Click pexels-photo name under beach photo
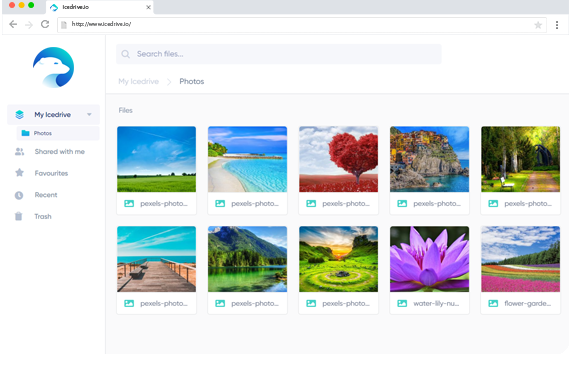Image resolution: width=569 pixels, height=365 pixels. [x=255, y=204]
